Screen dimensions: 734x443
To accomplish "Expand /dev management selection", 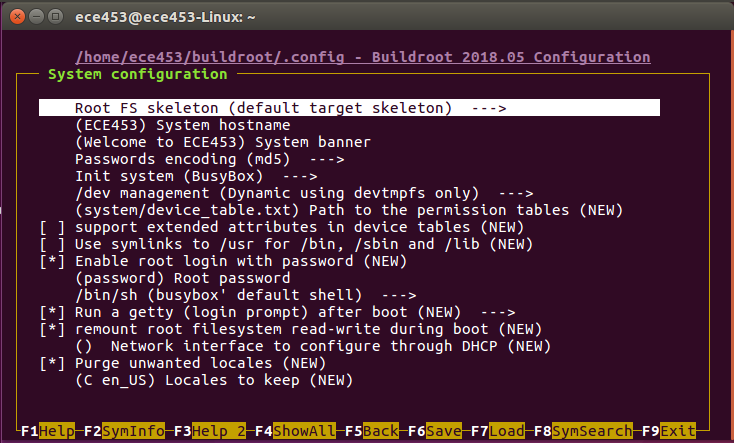I will [x=304, y=193].
